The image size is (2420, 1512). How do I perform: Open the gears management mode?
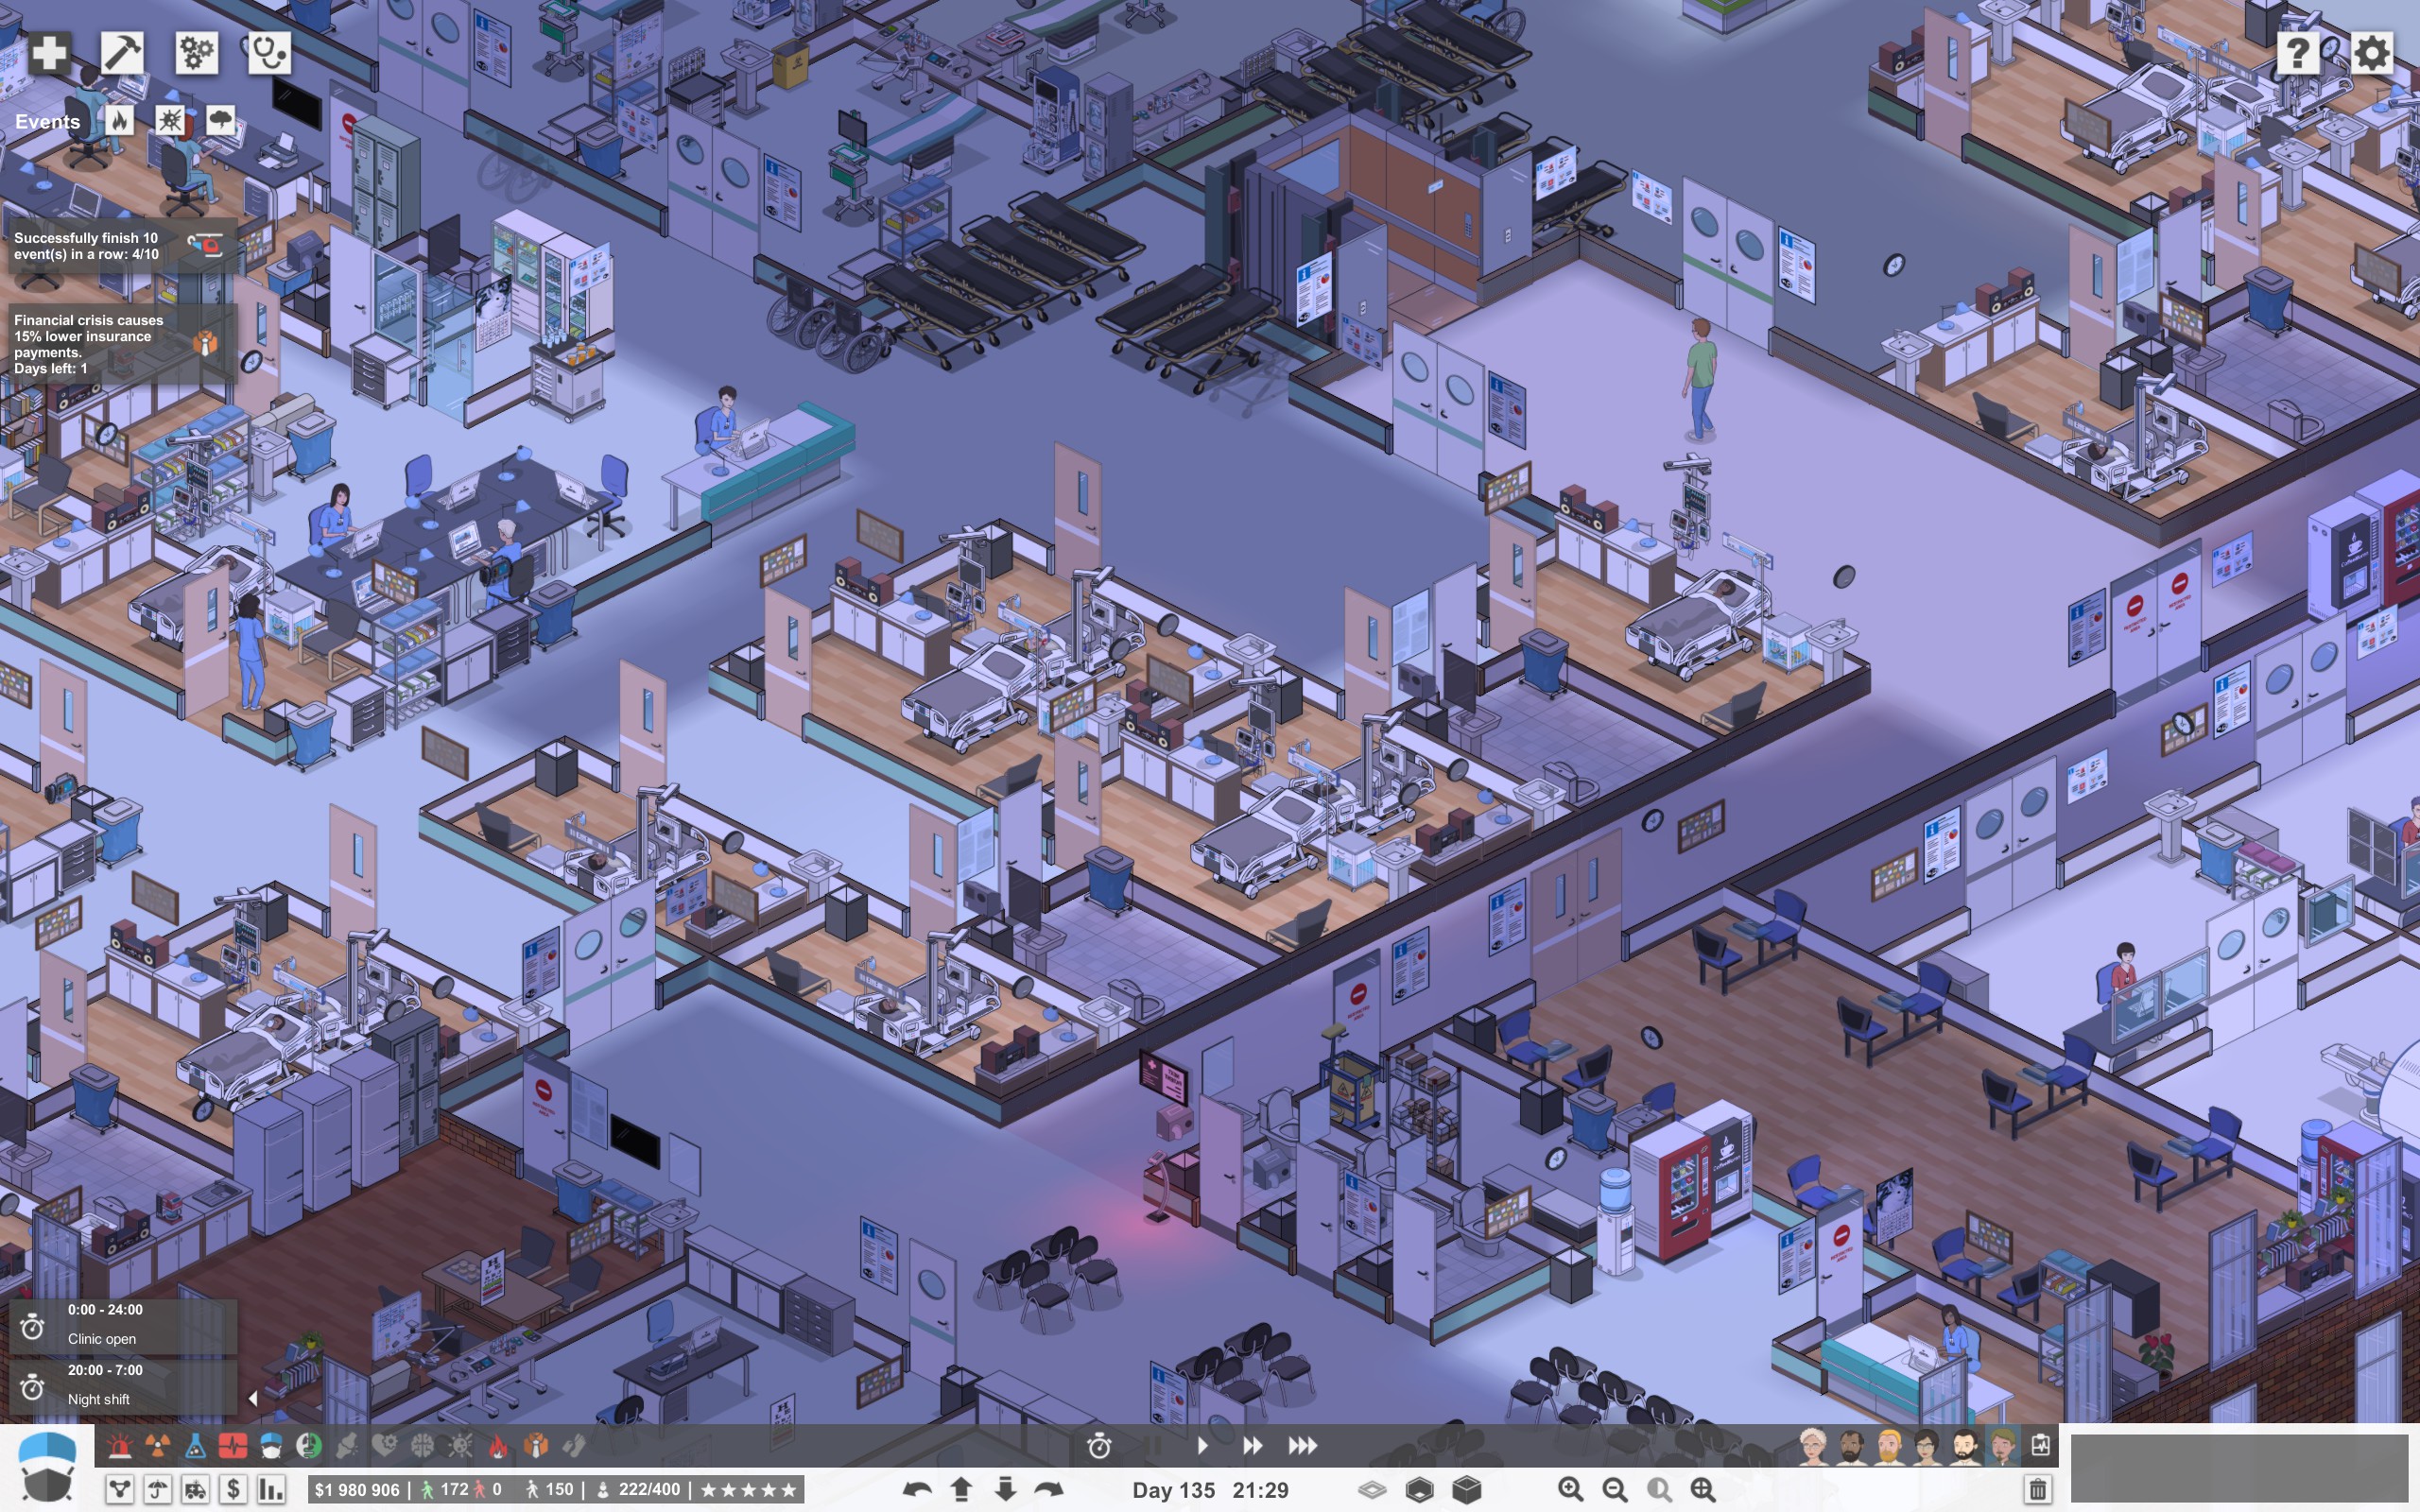pos(196,52)
